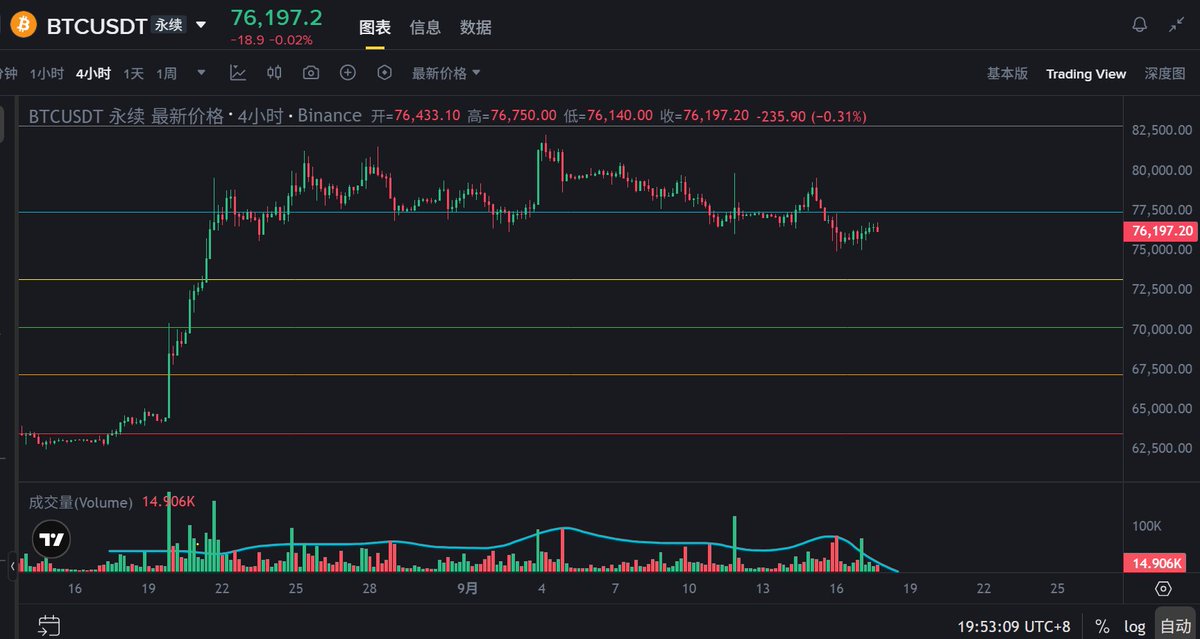Expand more timeframe options arrow

[x=202, y=73]
